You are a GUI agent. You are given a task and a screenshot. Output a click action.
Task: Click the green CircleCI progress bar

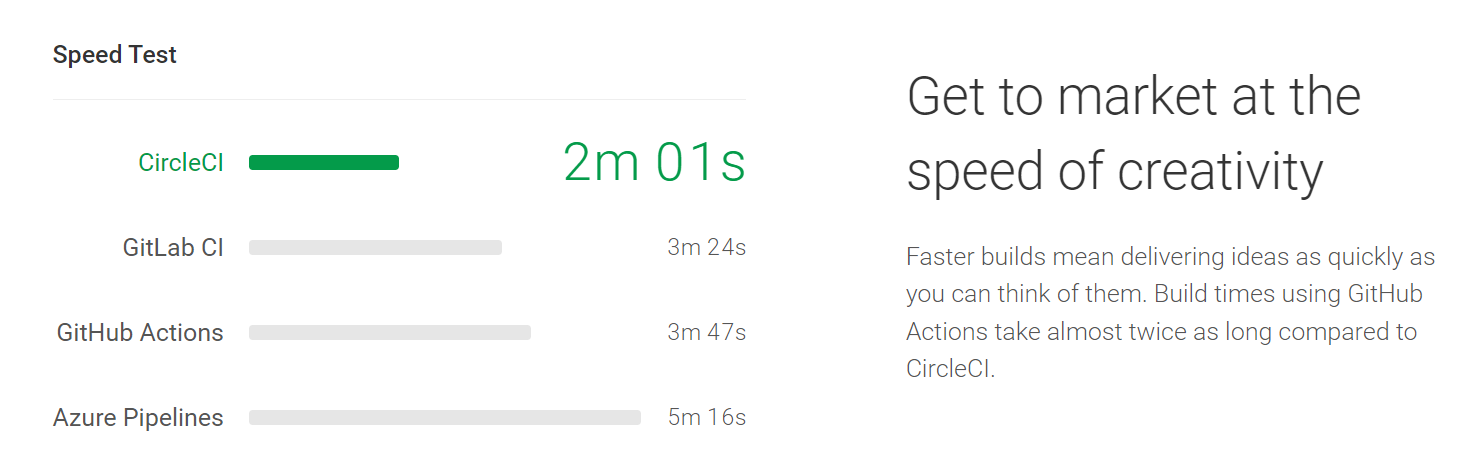tap(324, 163)
